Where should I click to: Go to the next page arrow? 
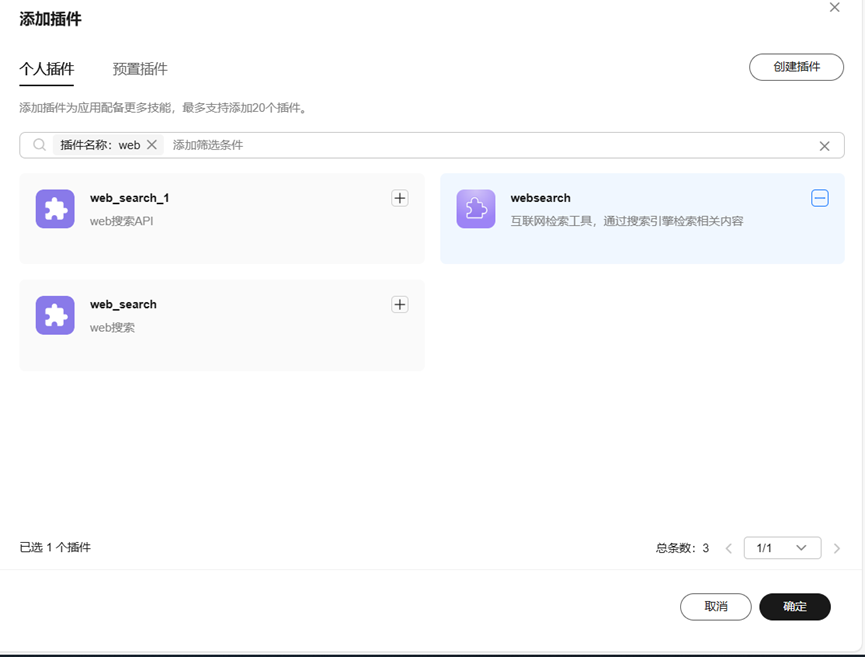pyautogui.click(x=837, y=548)
